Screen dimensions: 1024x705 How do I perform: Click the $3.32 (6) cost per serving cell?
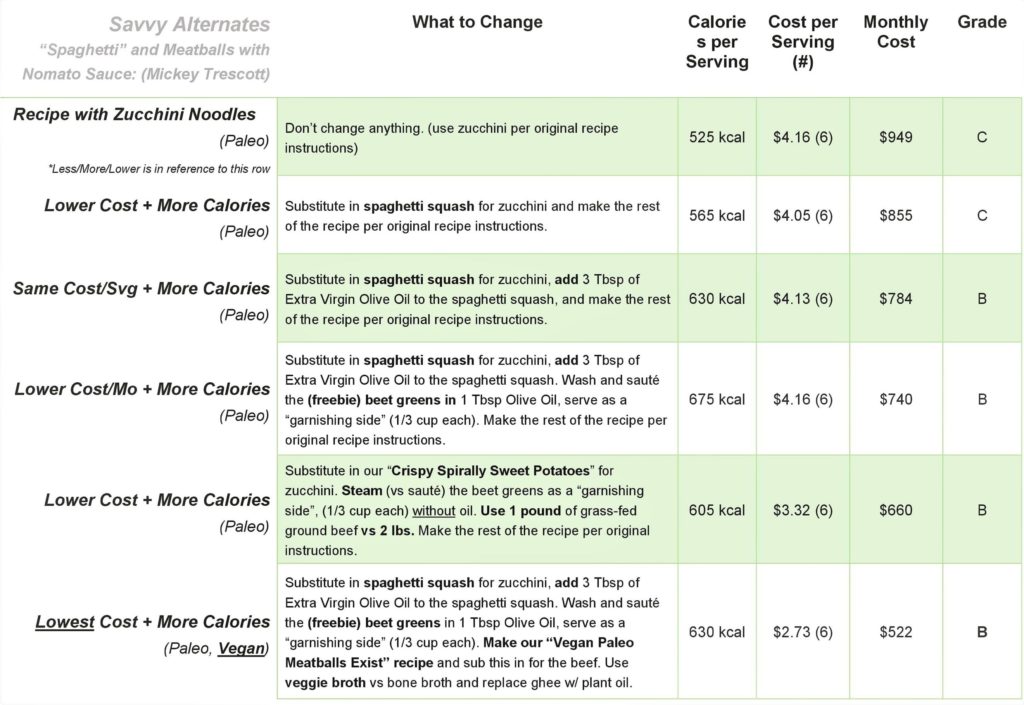pos(802,510)
